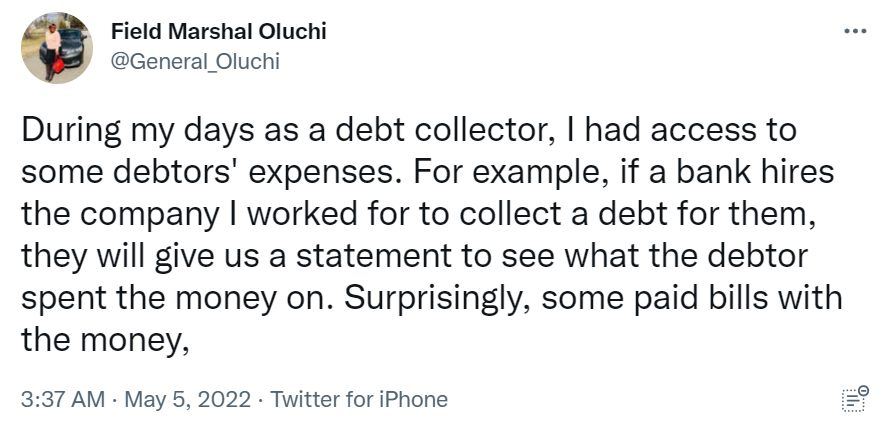Viewport: 886px width, 429px height.
Task: Open the three-dot More options menu
Action: point(855,31)
